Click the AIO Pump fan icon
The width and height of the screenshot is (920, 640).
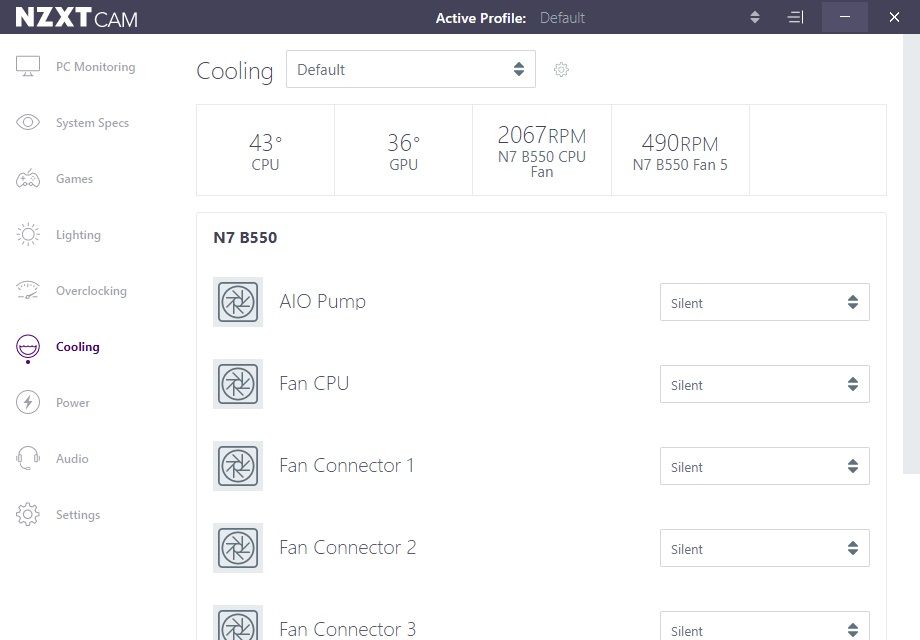pos(238,302)
